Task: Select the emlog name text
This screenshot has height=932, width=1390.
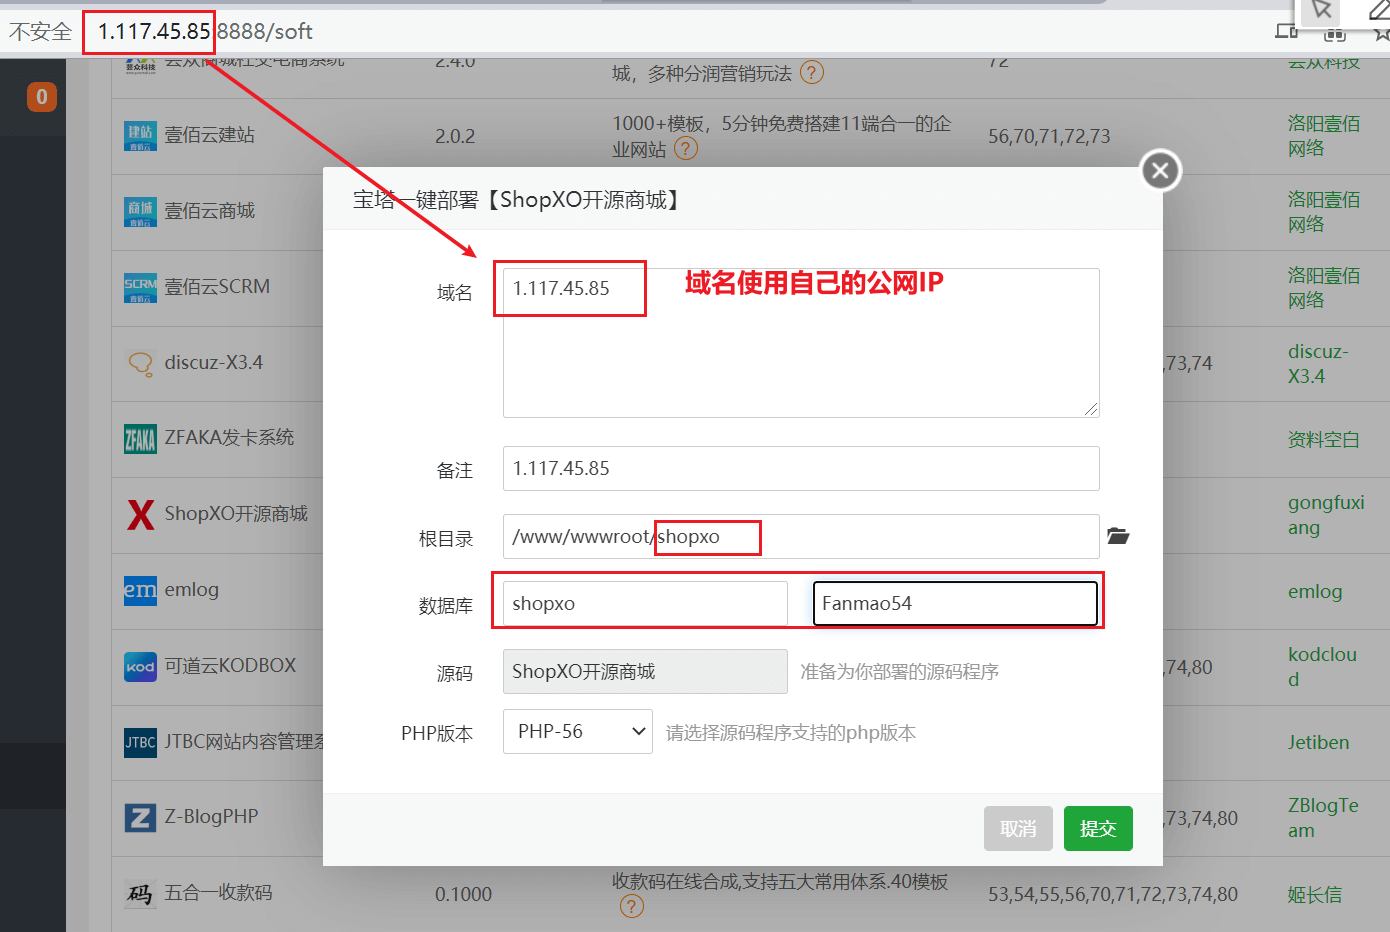Action: point(192,590)
